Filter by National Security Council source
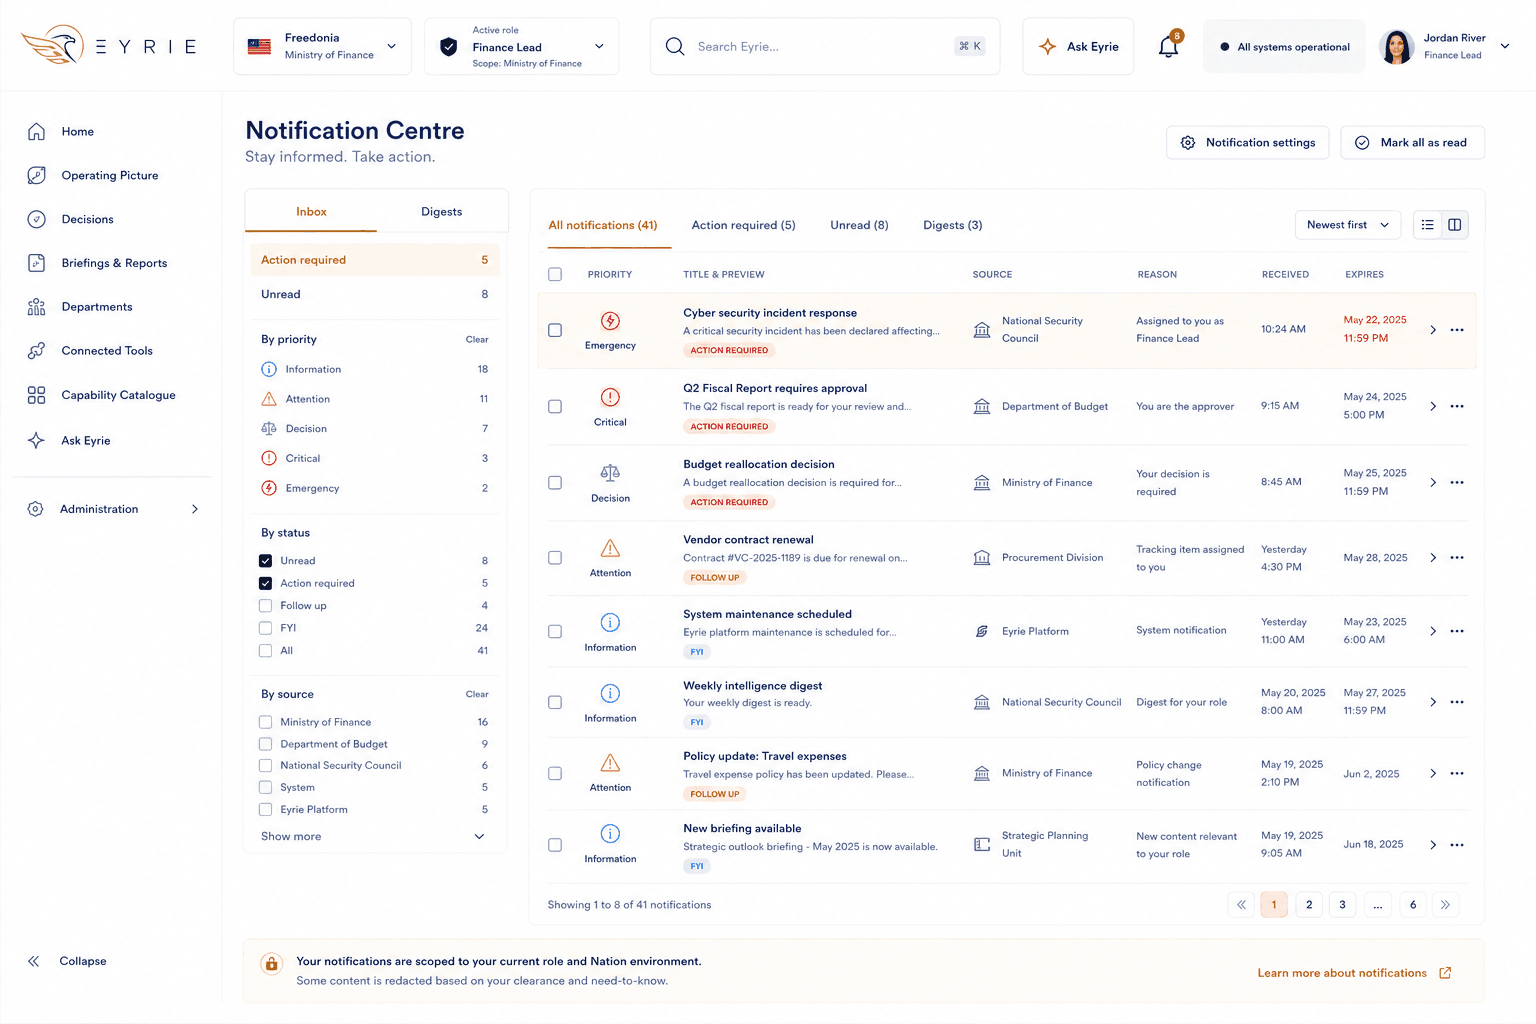1536x1024 pixels. pyautogui.click(x=265, y=766)
